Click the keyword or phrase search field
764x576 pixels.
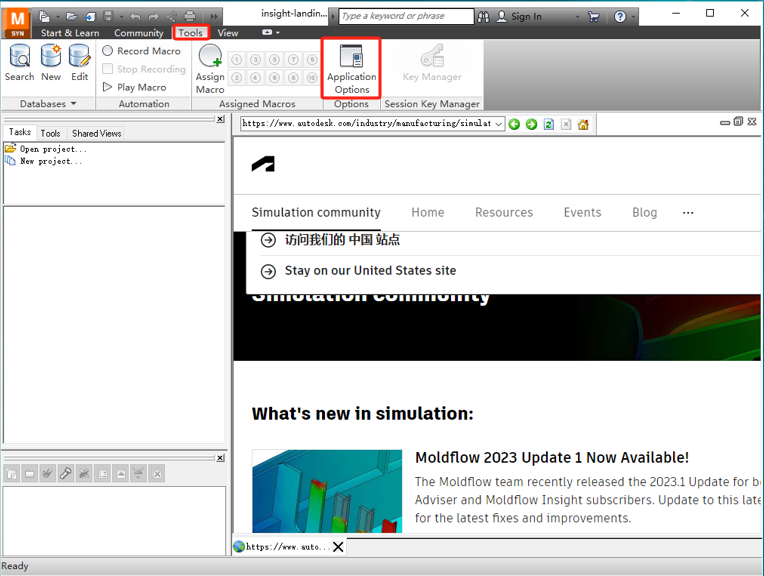point(406,16)
